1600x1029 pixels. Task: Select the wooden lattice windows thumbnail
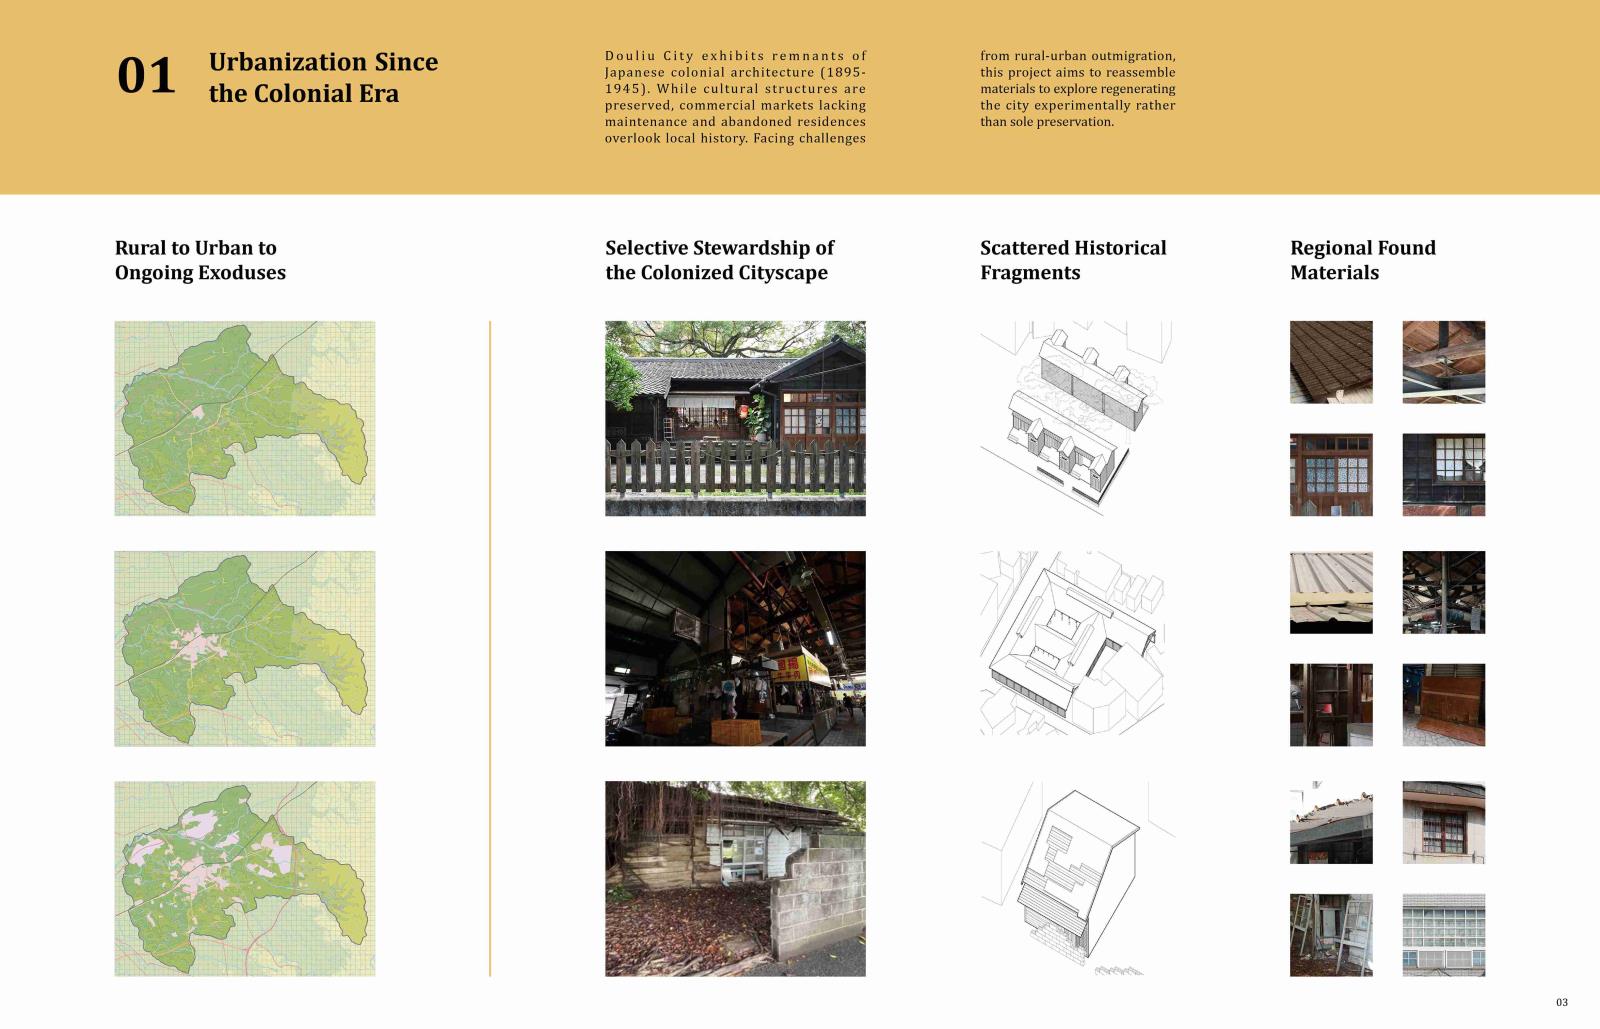1331,475
